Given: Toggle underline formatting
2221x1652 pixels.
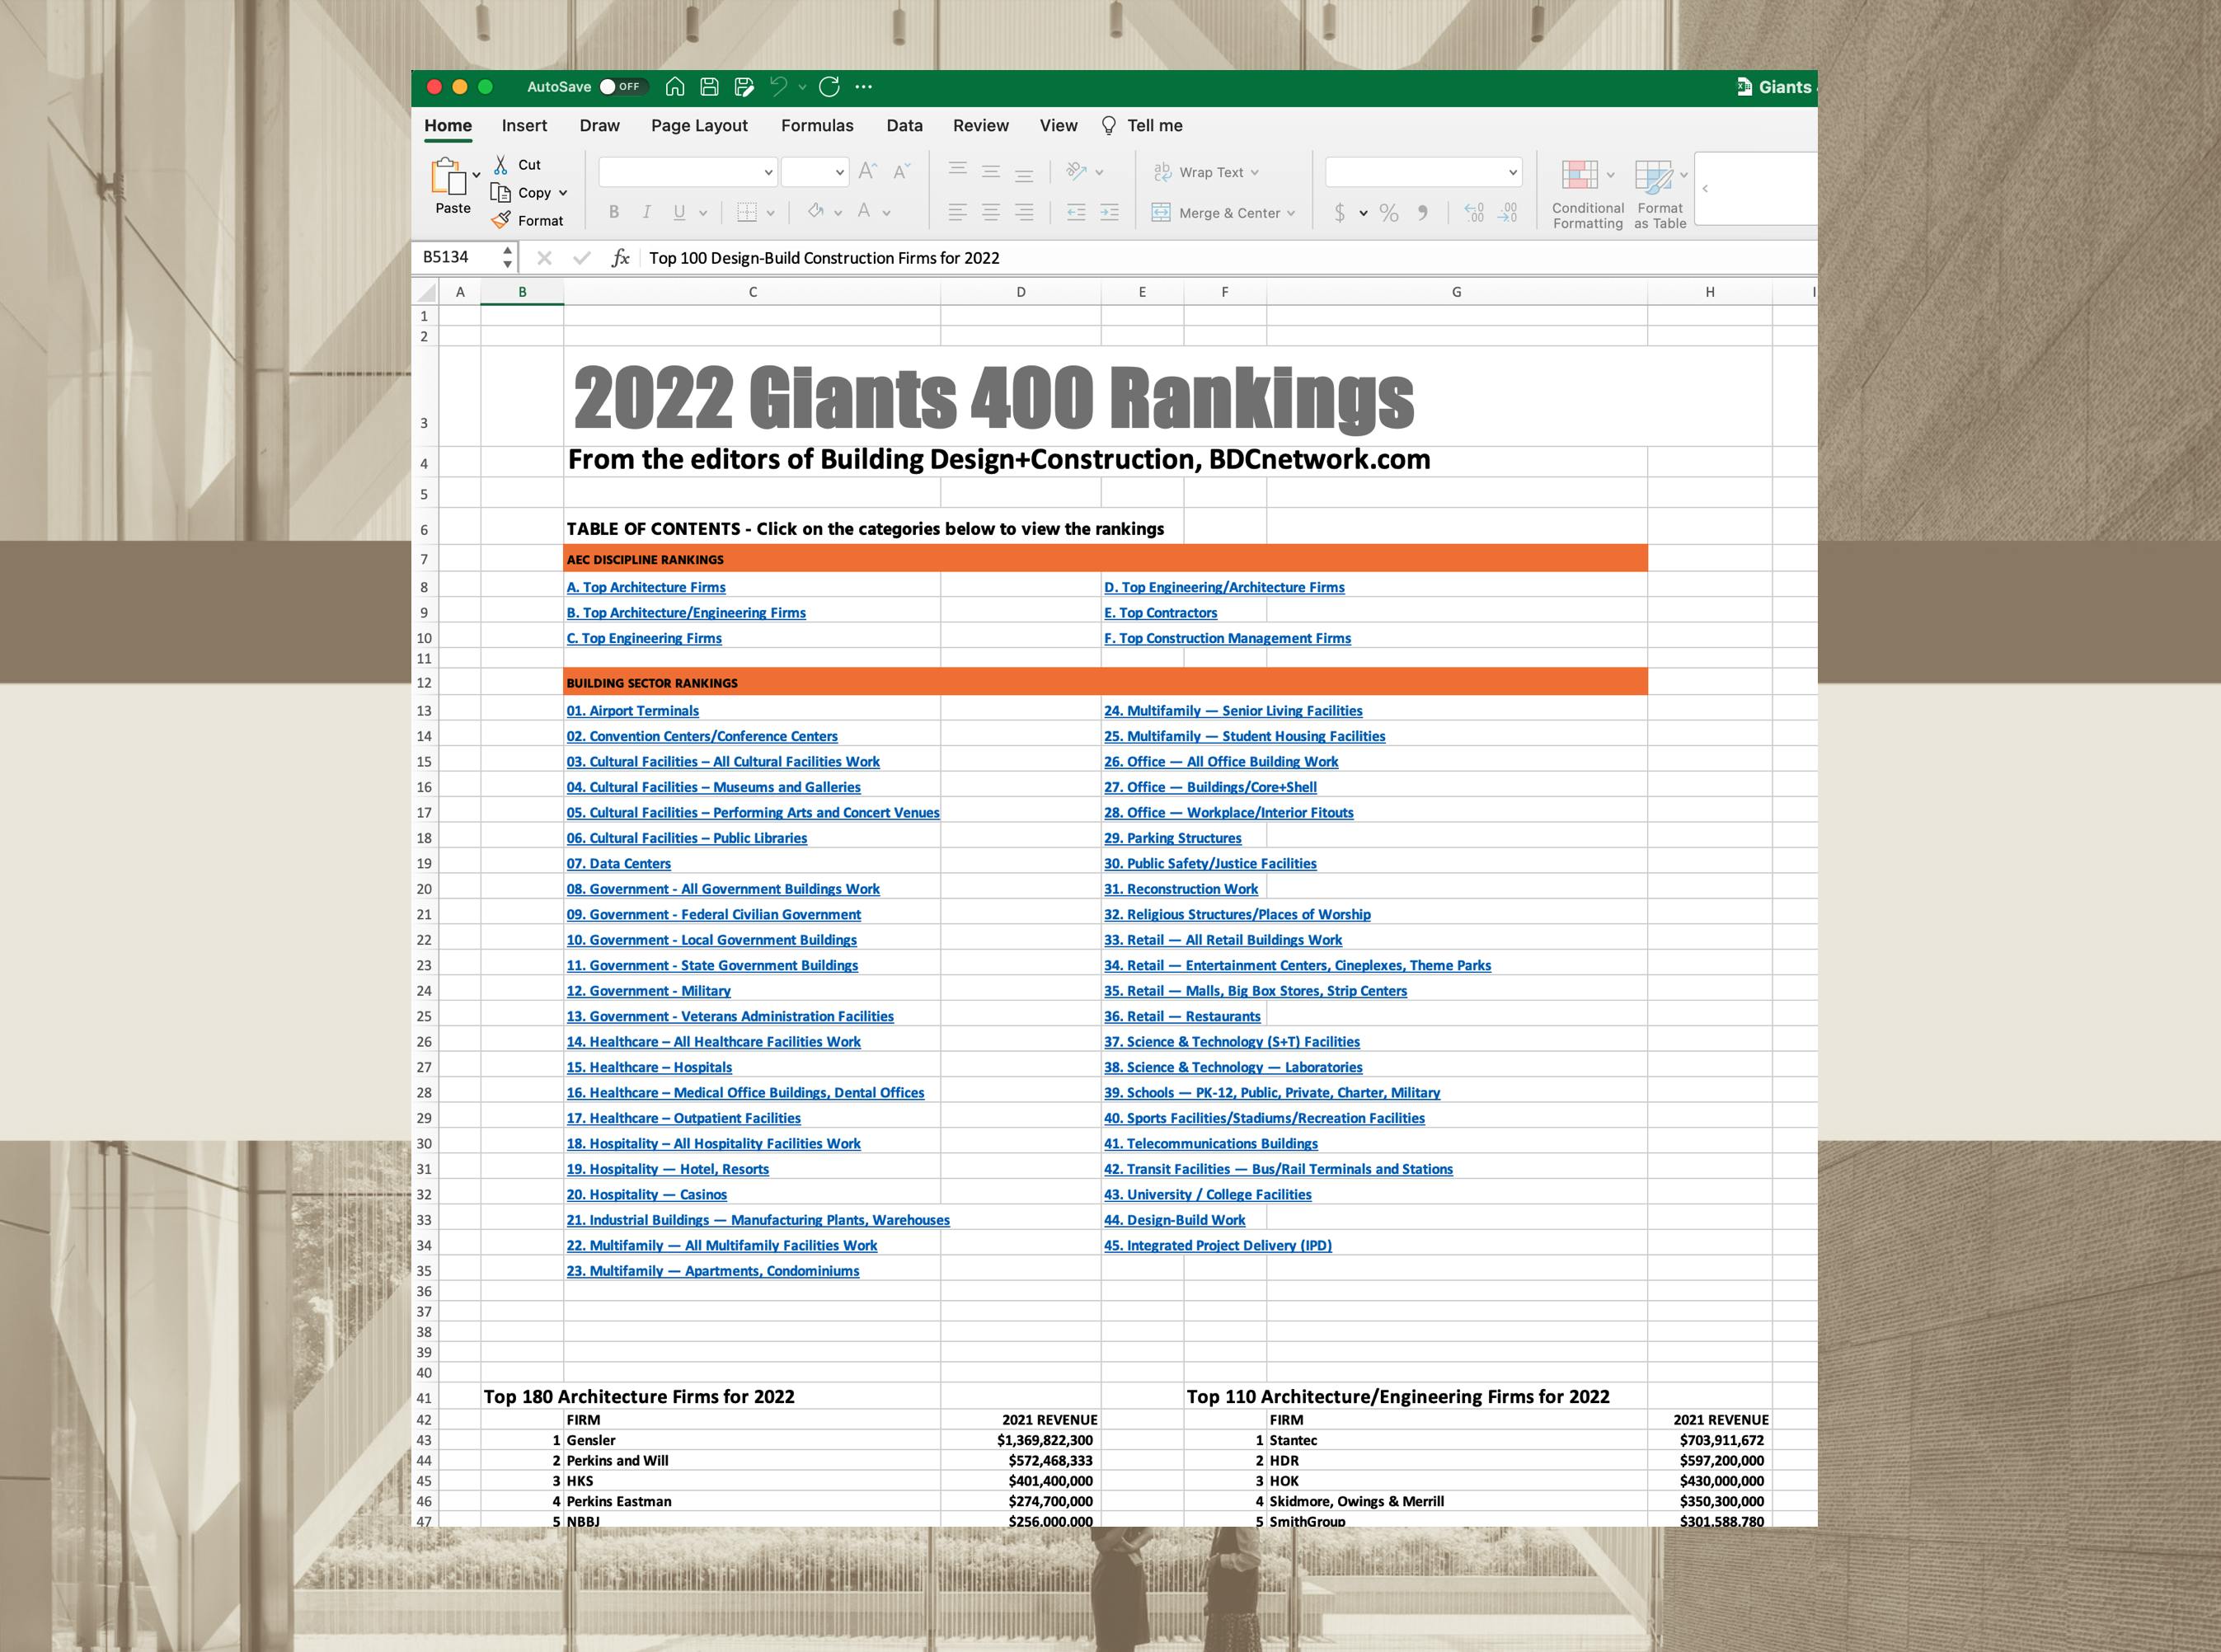Looking at the screenshot, I should (678, 211).
